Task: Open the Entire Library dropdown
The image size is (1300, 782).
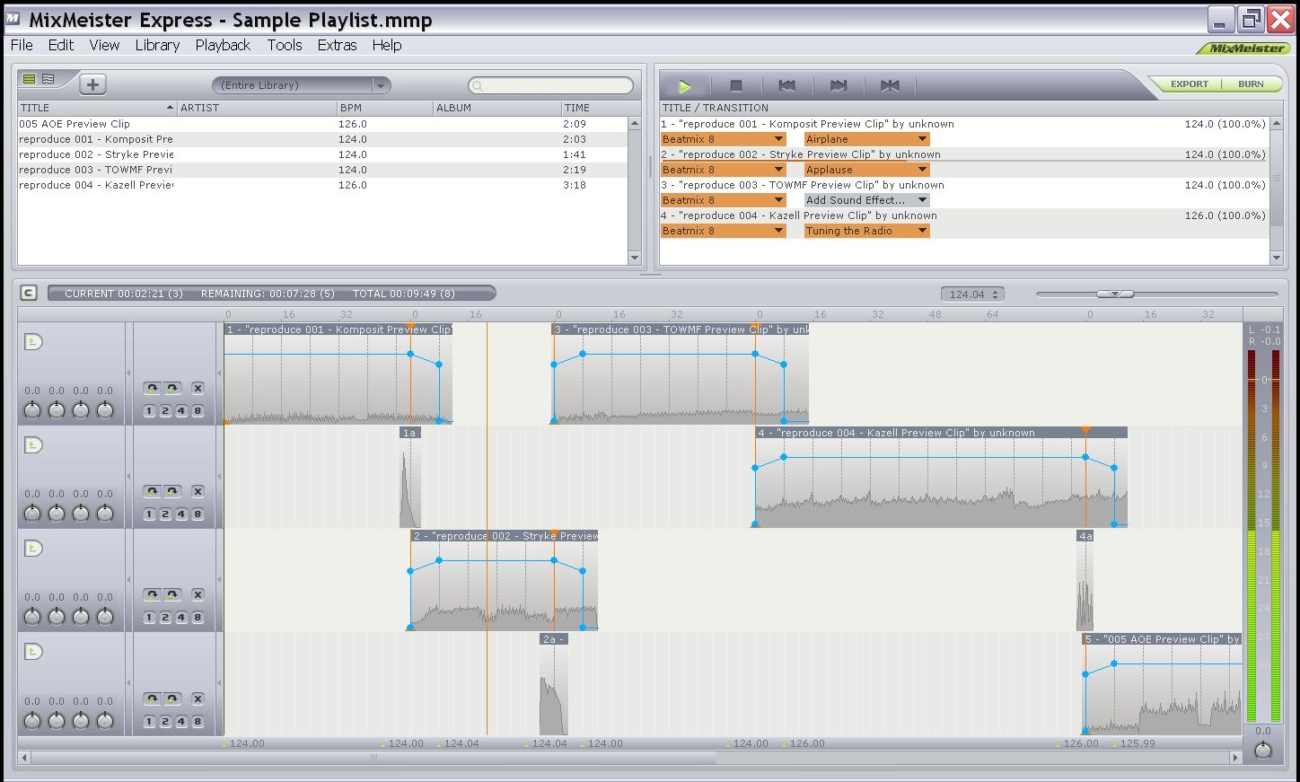Action: point(301,86)
